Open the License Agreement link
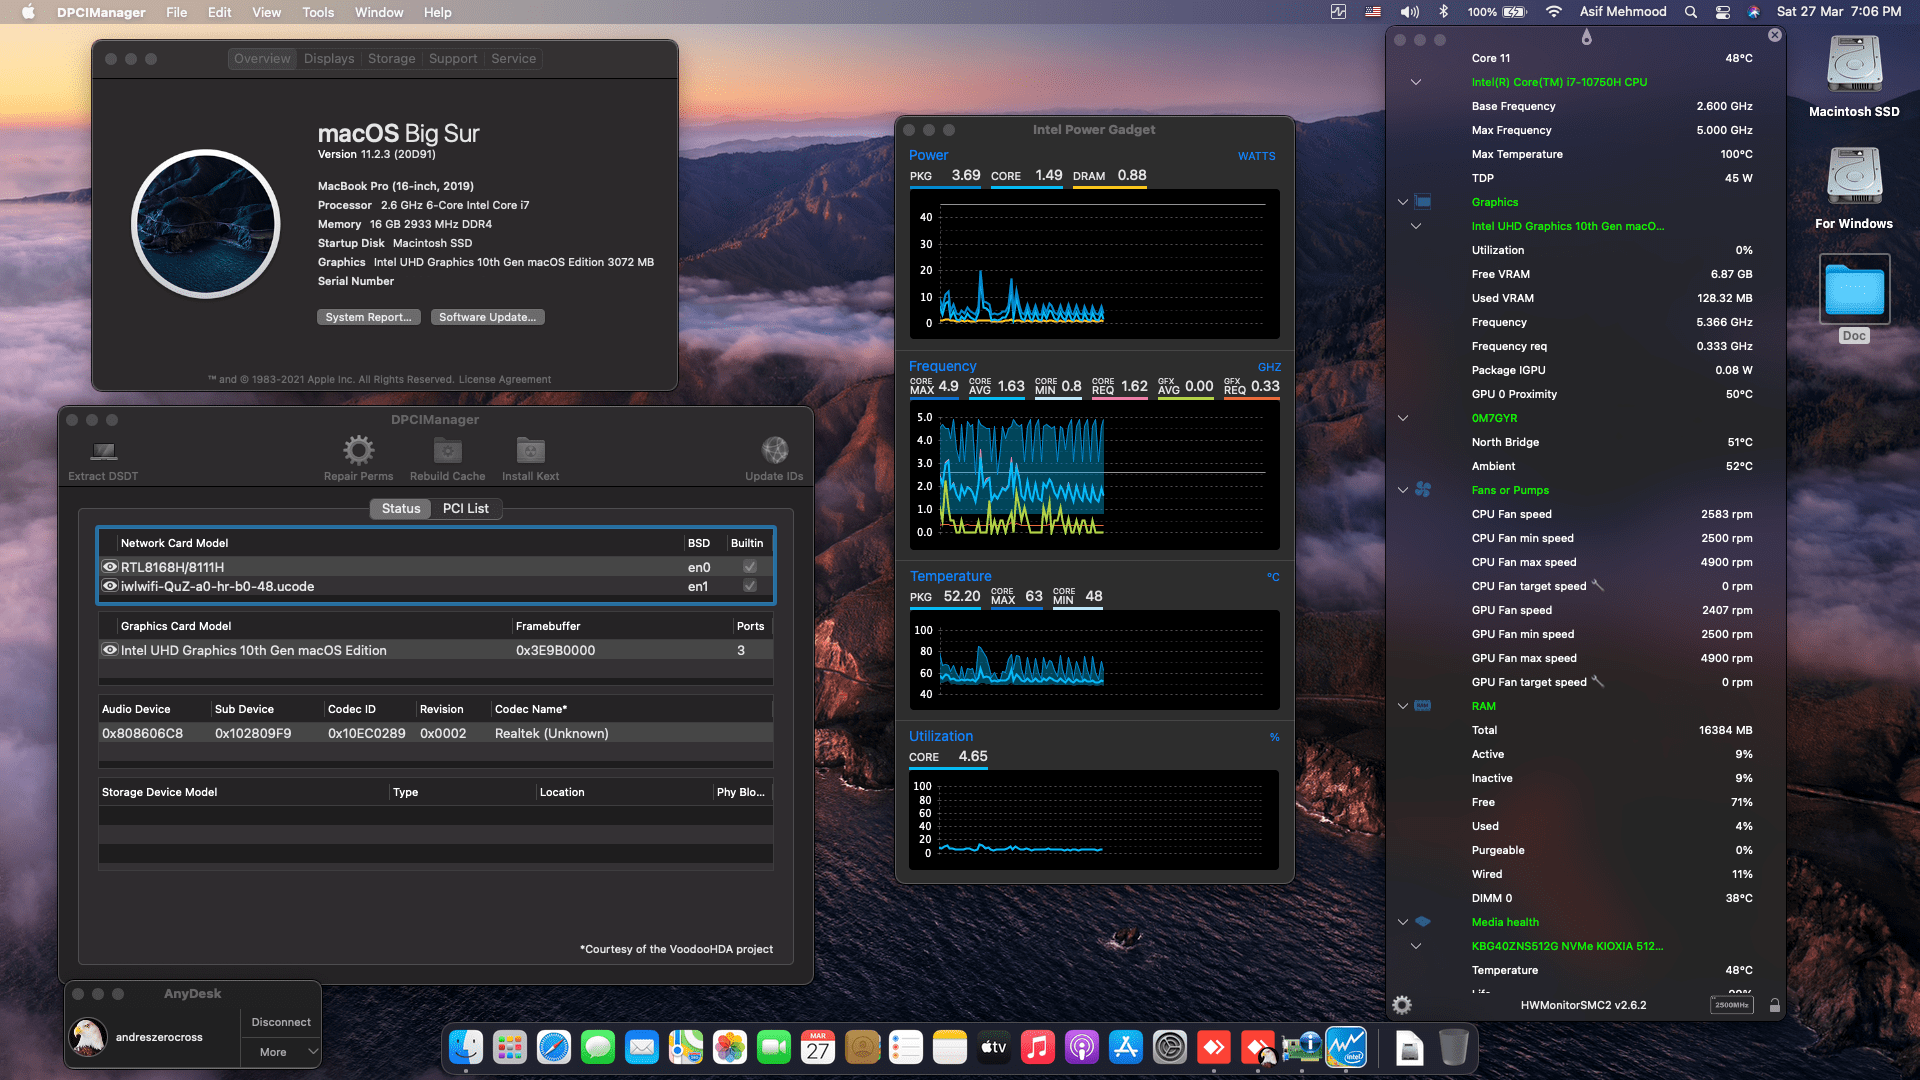Viewport: 1920px width, 1080px height. tap(504, 379)
